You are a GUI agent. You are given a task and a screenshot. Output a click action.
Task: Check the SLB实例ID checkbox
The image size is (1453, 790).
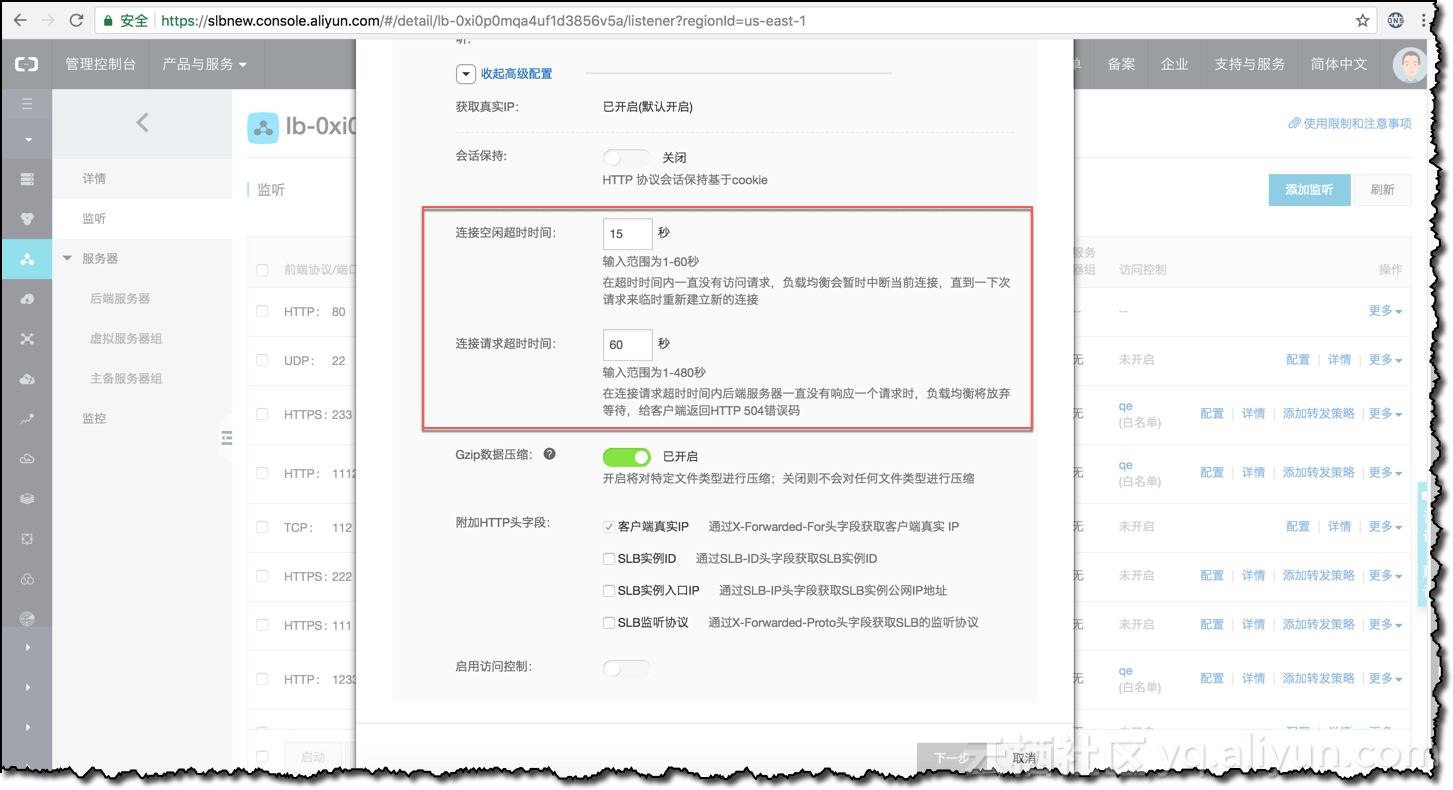(608, 558)
